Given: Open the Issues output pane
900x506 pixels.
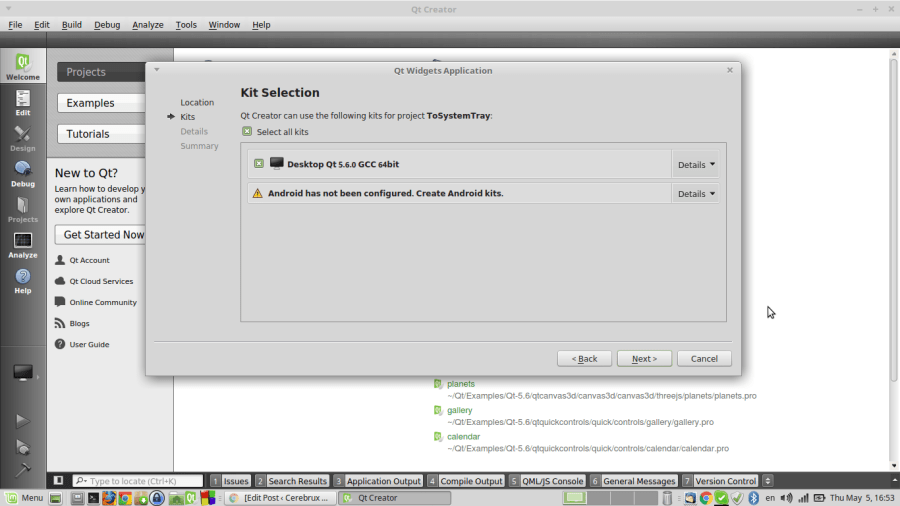Looking at the screenshot, I should point(230,481).
